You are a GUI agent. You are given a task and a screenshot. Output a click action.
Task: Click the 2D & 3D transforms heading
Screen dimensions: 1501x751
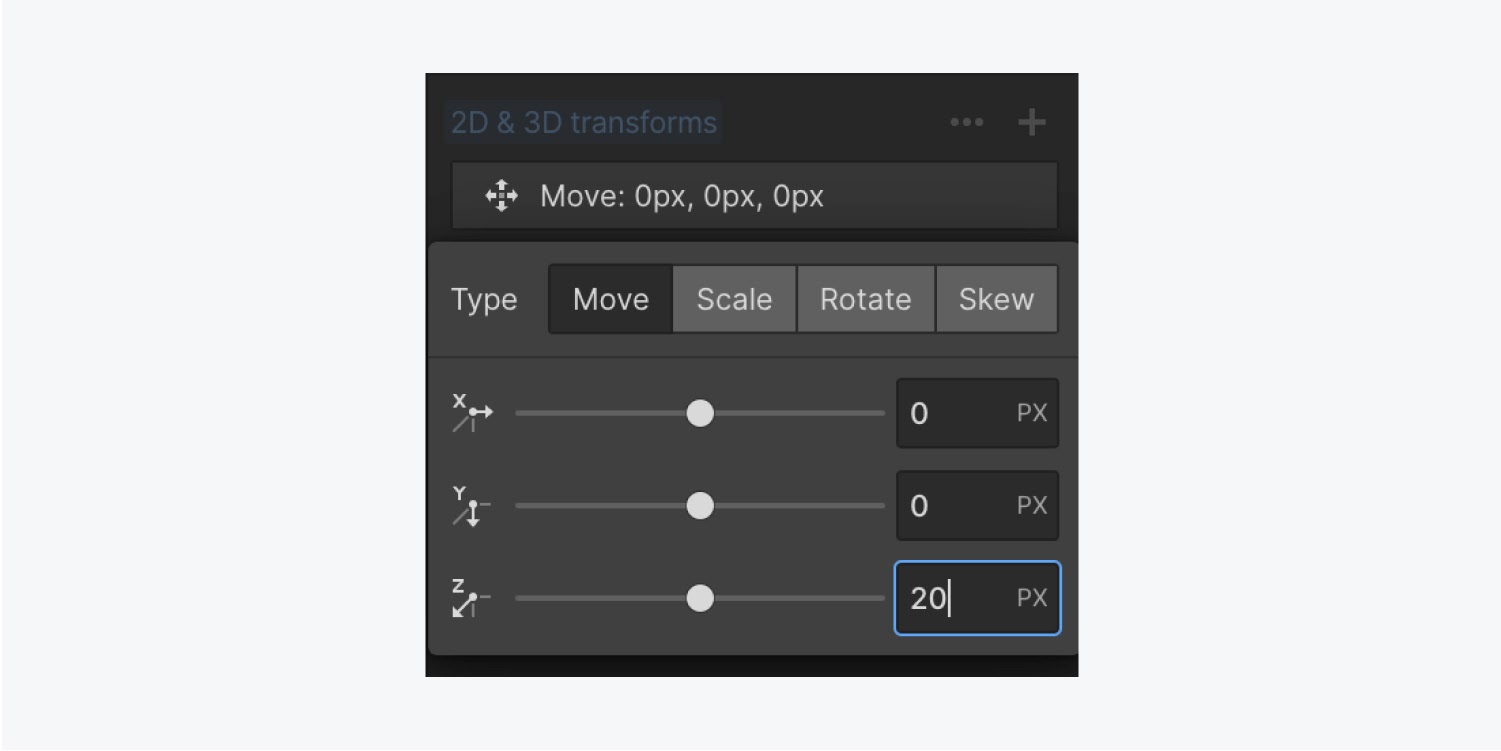pyautogui.click(x=584, y=122)
